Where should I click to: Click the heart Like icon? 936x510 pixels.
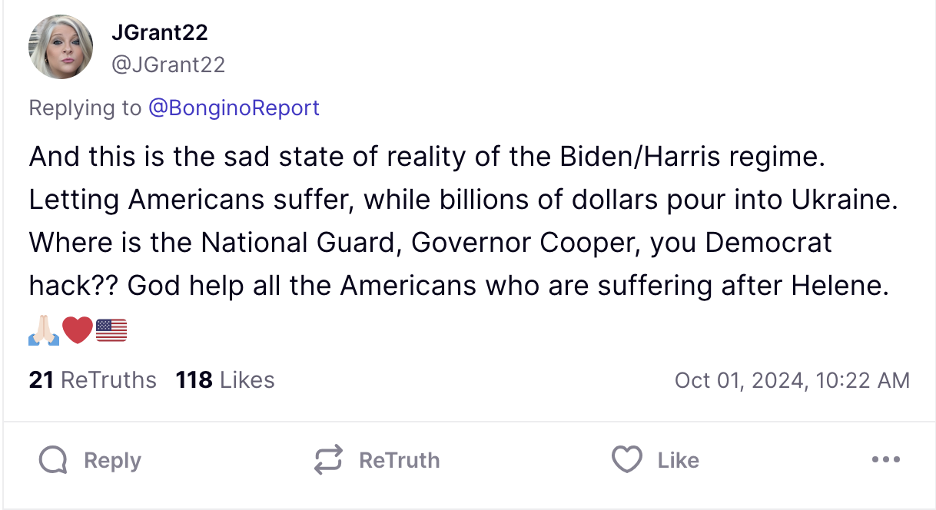click(x=626, y=460)
